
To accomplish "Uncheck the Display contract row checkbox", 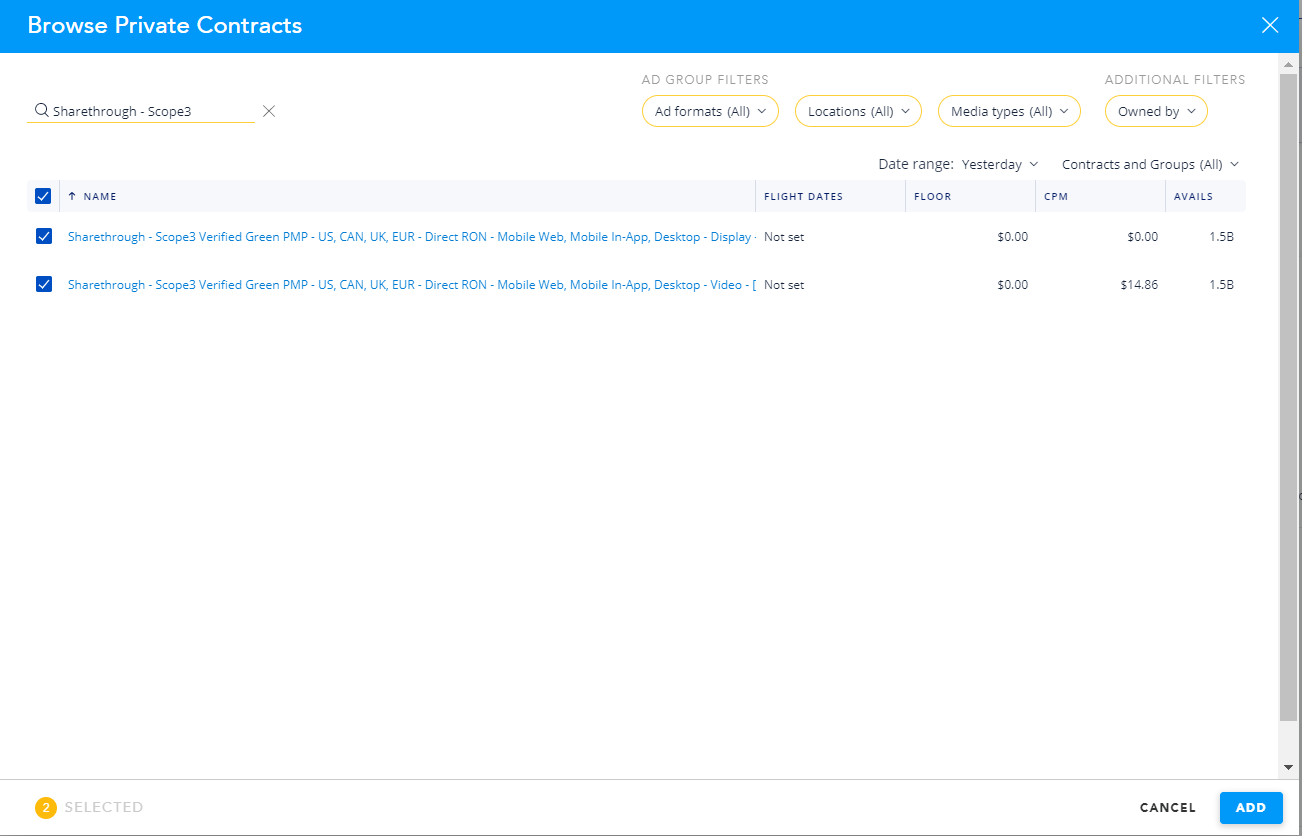I will pos(43,237).
